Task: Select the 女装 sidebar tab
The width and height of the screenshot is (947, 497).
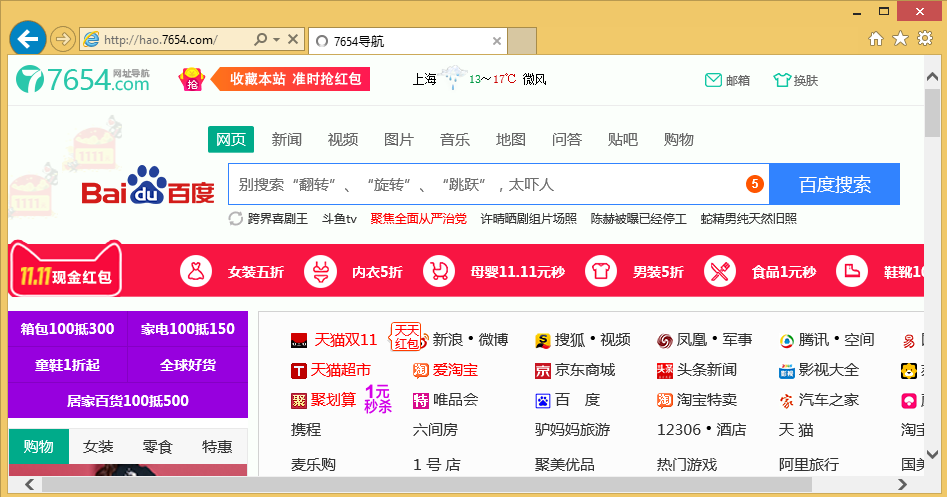Action: tap(98, 446)
